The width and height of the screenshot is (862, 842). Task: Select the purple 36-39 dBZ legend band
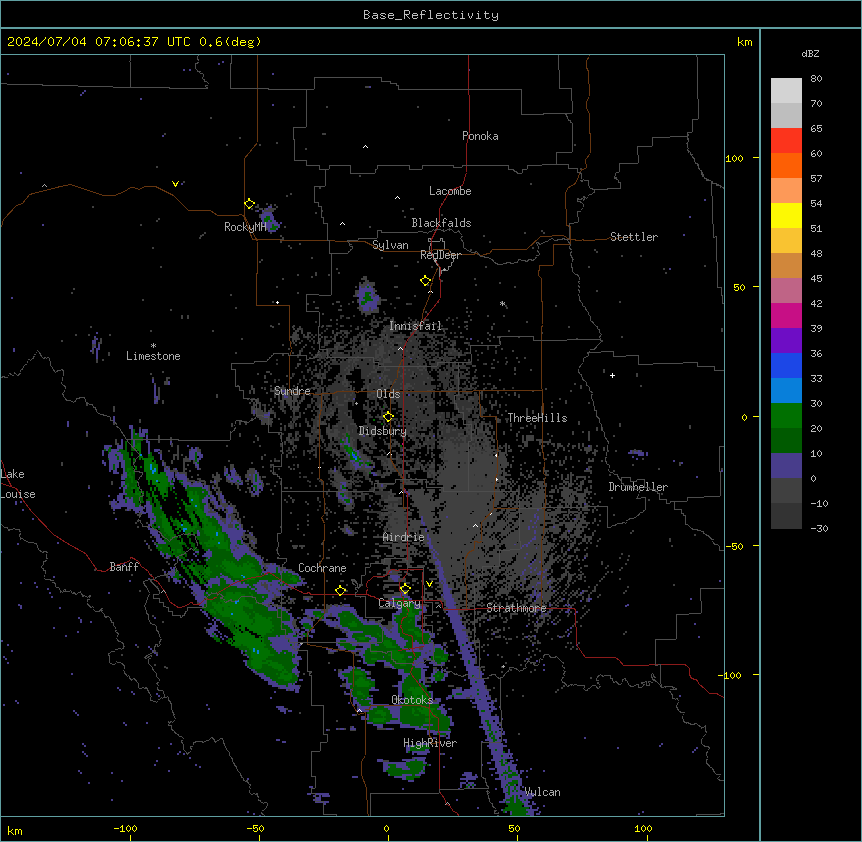(786, 341)
